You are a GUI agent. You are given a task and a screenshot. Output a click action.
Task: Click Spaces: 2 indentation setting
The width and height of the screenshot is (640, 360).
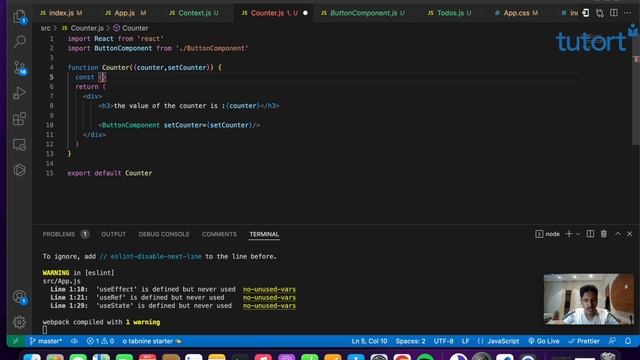tap(410, 341)
